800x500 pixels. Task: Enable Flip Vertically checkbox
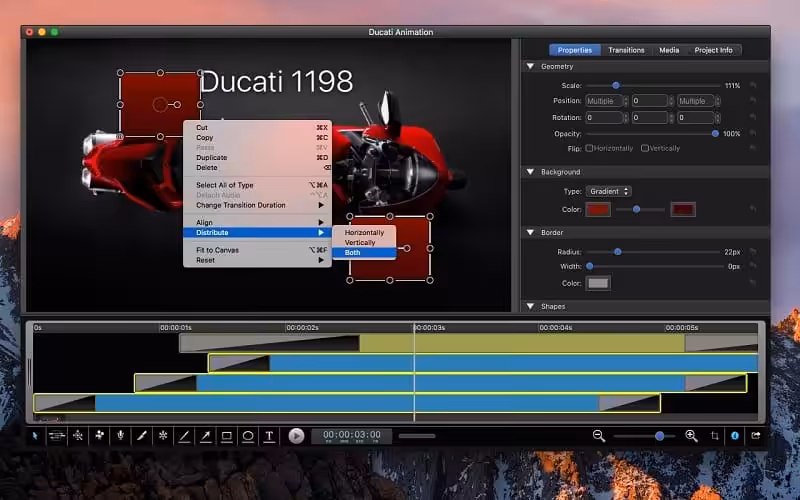pos(645,148)
